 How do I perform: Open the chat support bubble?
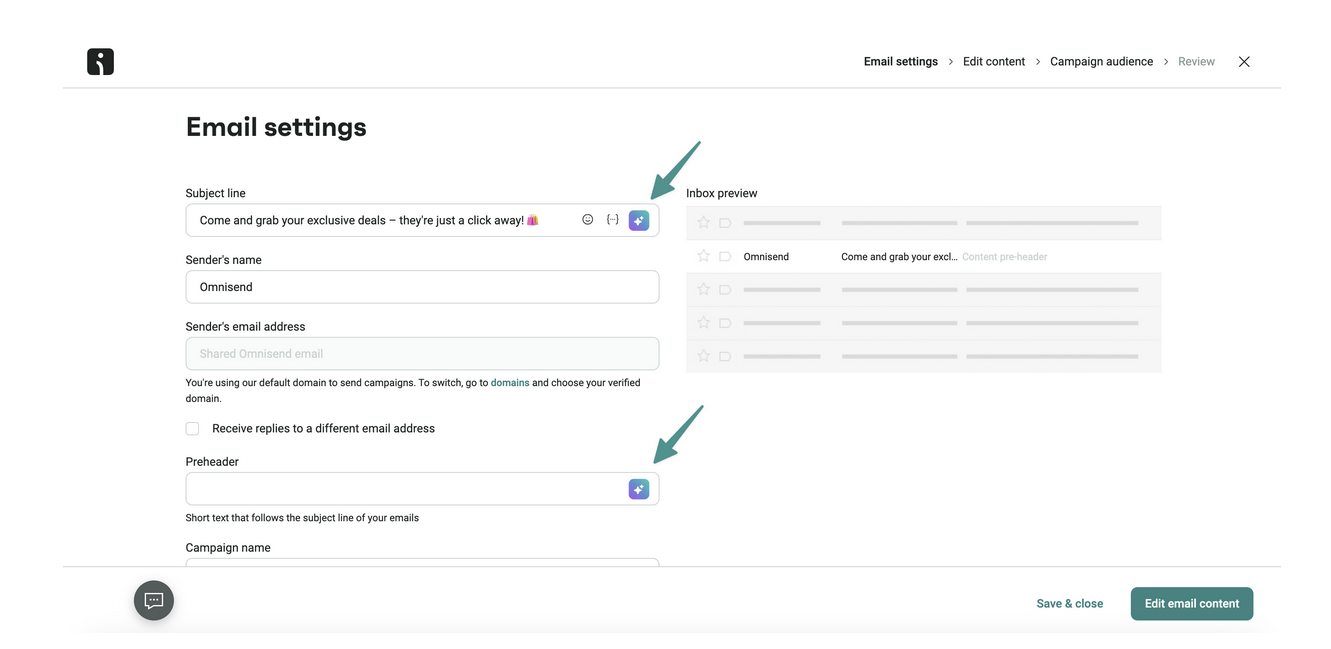click(153, 600)
